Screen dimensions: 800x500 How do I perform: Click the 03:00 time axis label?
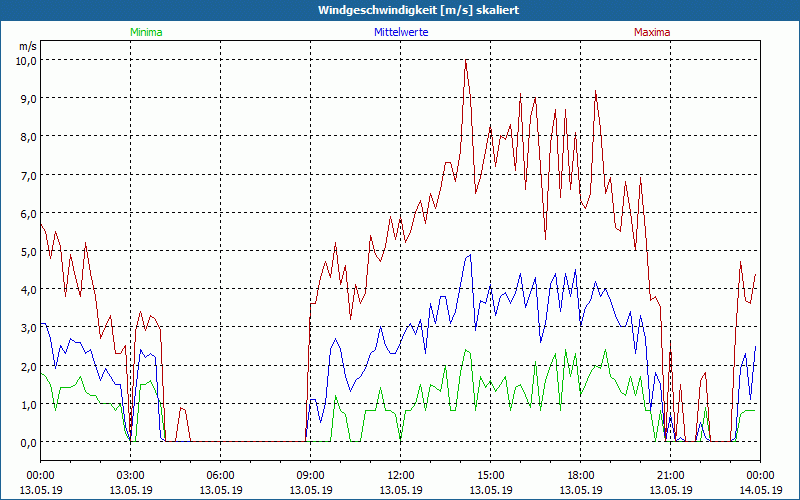[x=131, y=476]
